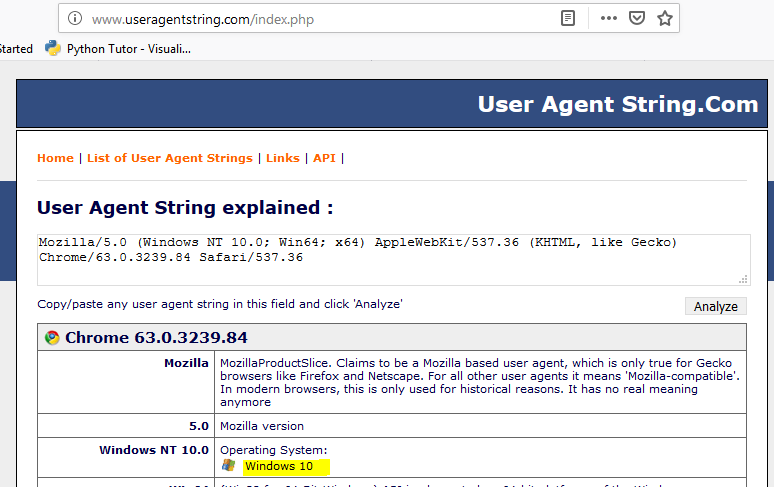Open page actions three-dot menu
This screenshot has width=774, height=487.
(609, 19)
